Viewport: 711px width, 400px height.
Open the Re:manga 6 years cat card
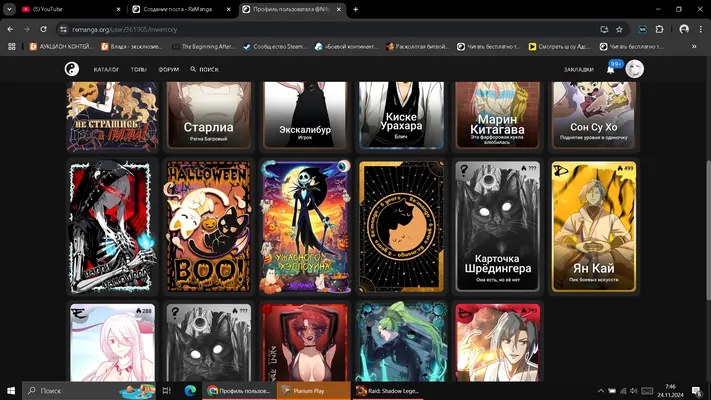tap(401, 226)
